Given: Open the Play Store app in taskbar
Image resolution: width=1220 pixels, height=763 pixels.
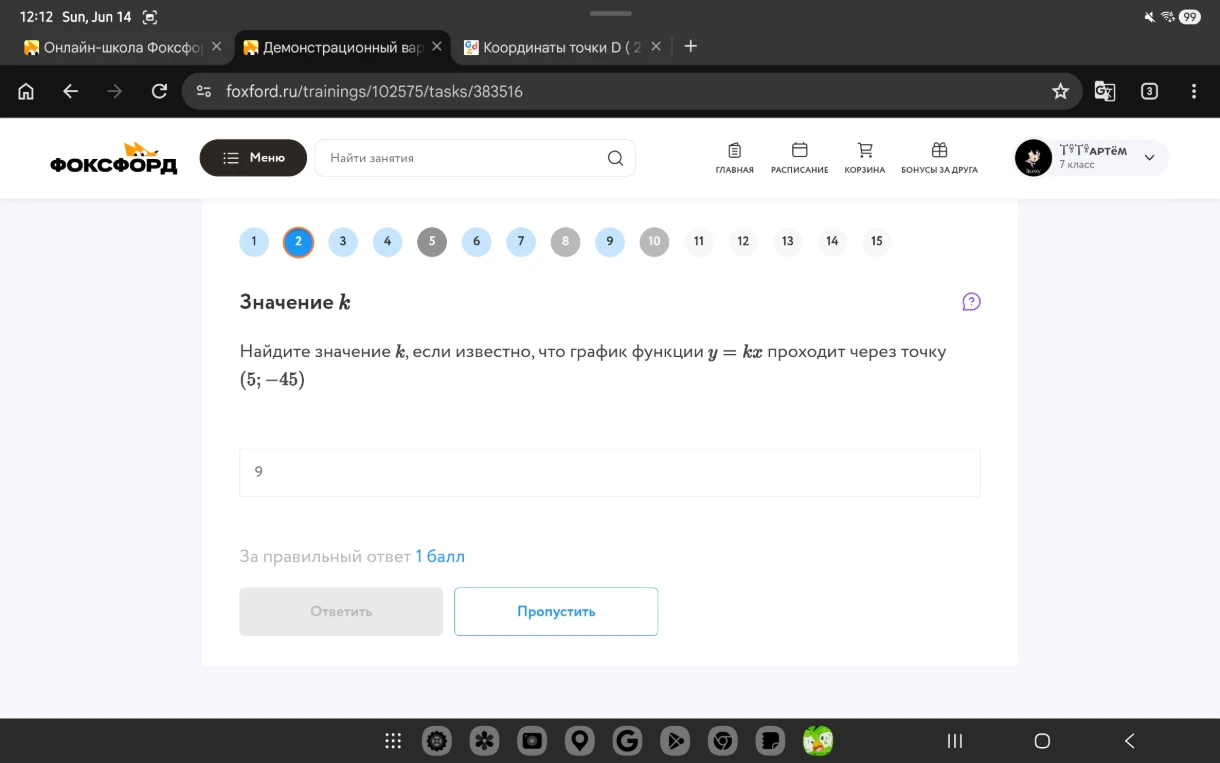Looking at the screenshot, I should tap(675, 741).
